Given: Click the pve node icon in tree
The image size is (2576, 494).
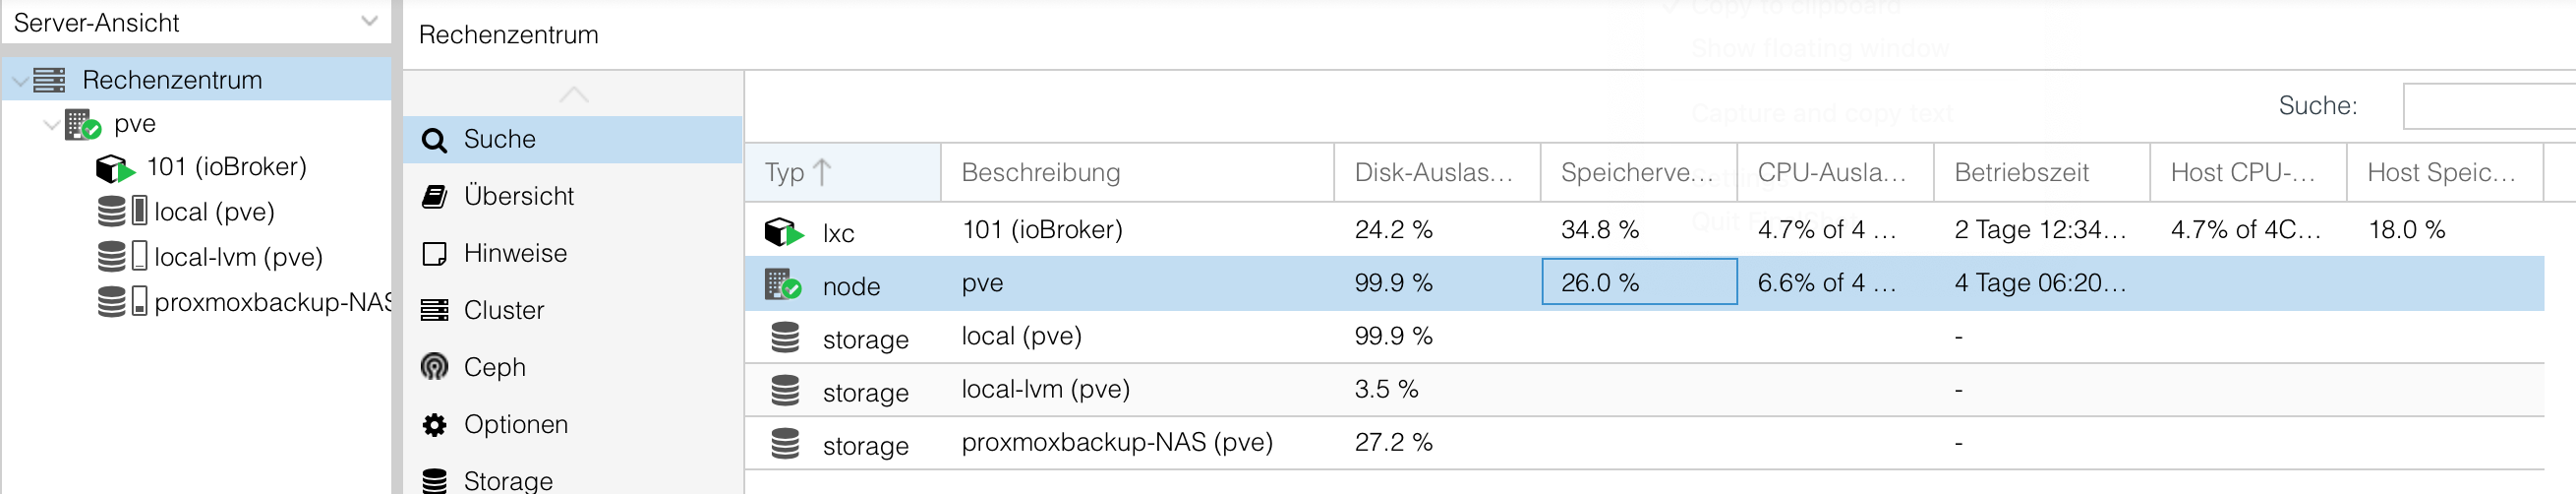Looking at the screenshot, I should click(82, 125).
